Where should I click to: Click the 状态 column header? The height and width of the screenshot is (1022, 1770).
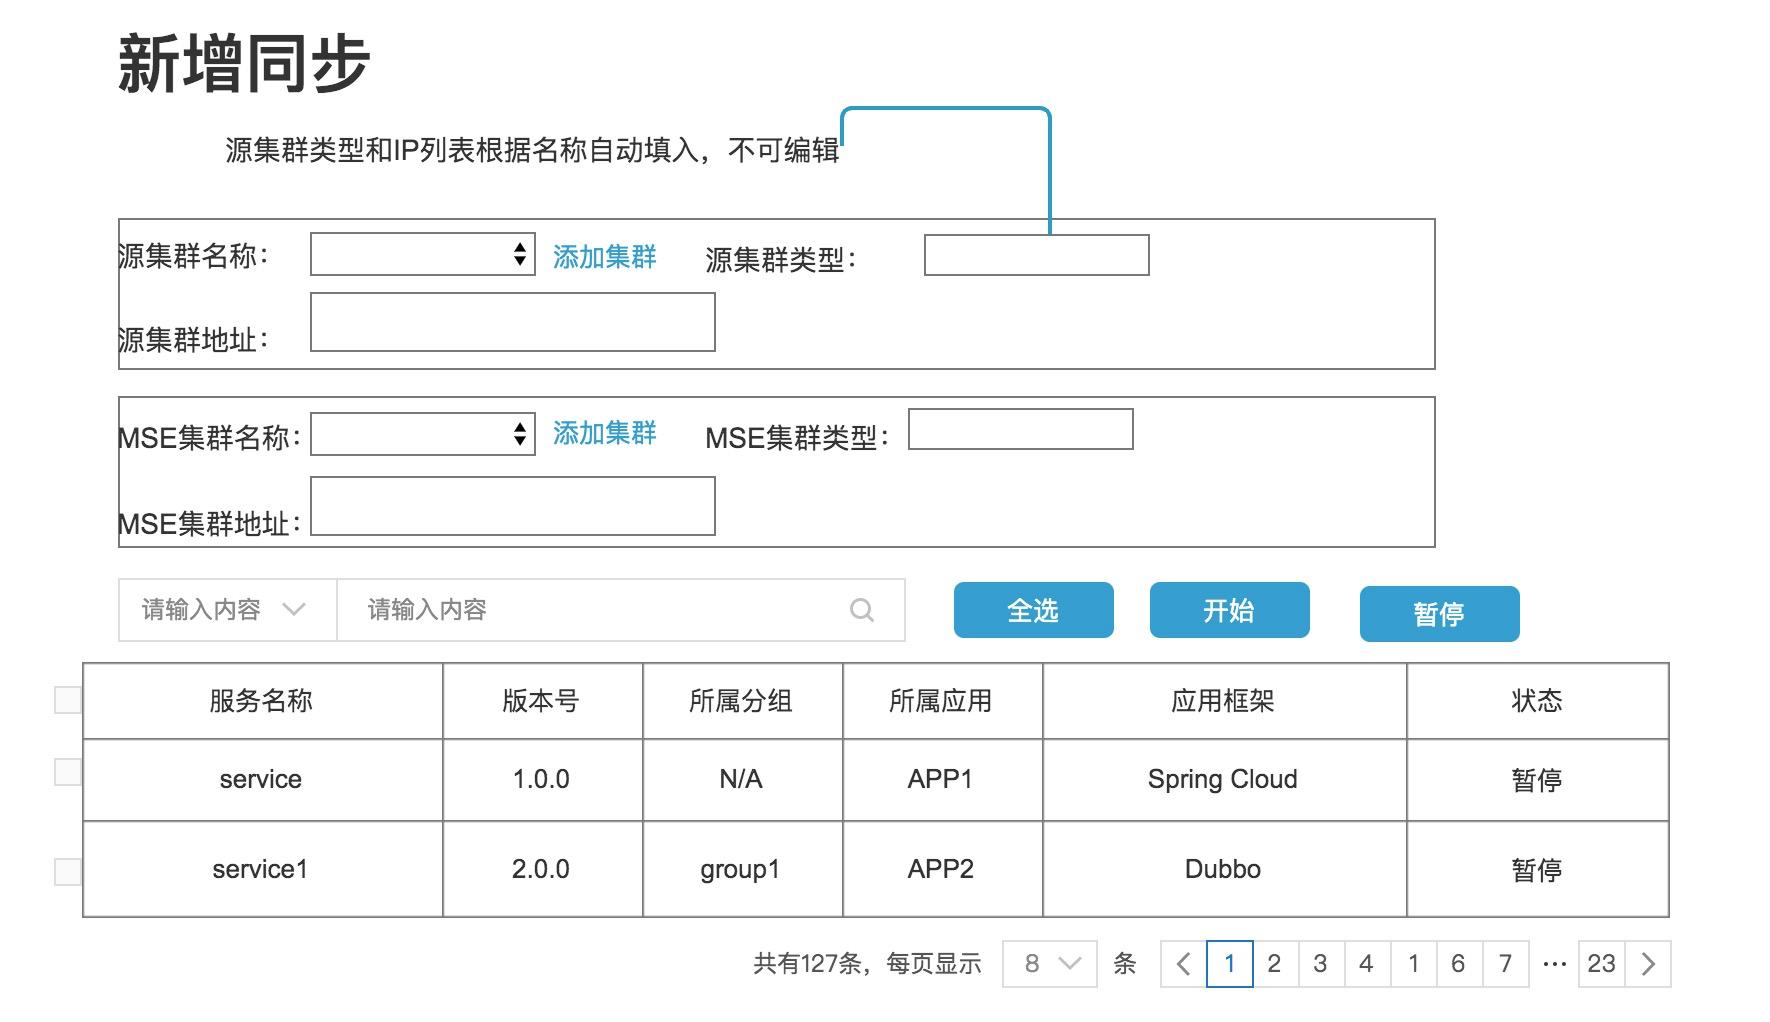1537,701
